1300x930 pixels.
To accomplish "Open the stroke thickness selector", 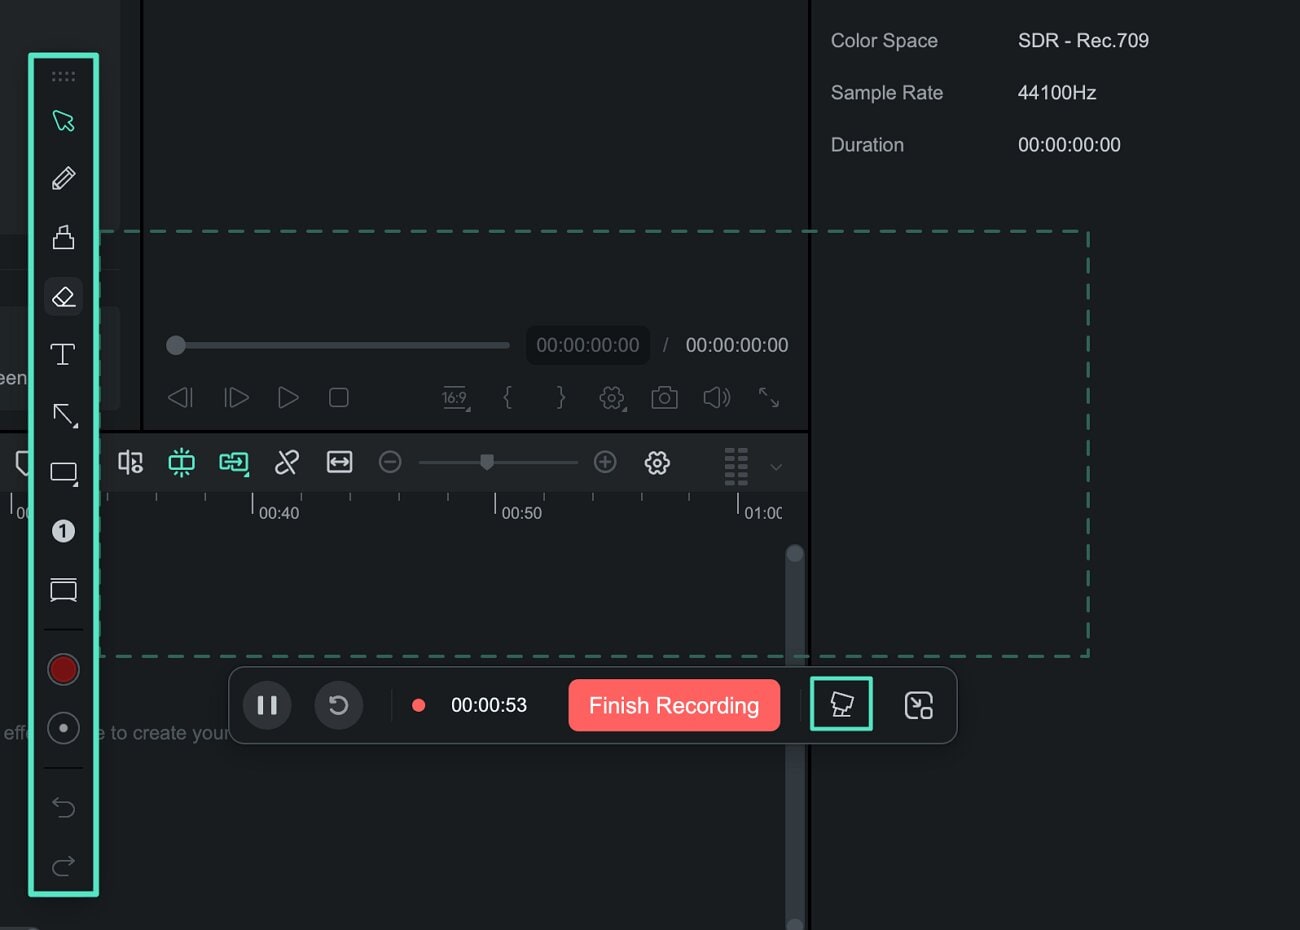I will pyautogui.click(x=63, y=728).
